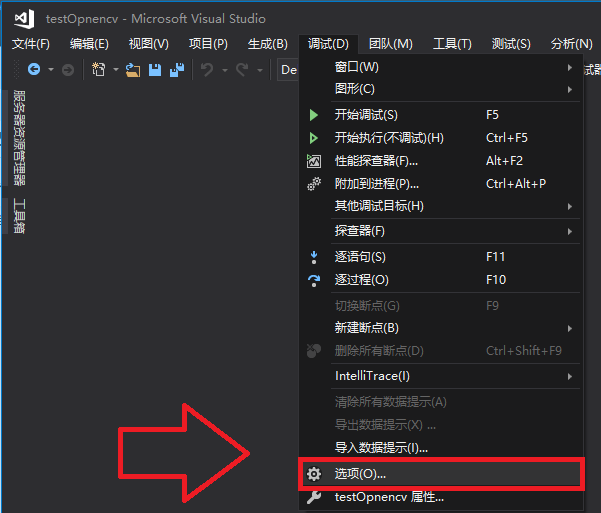601x513 pixels.
Task: Click the gear icon next to 选项
Action: 314,474
